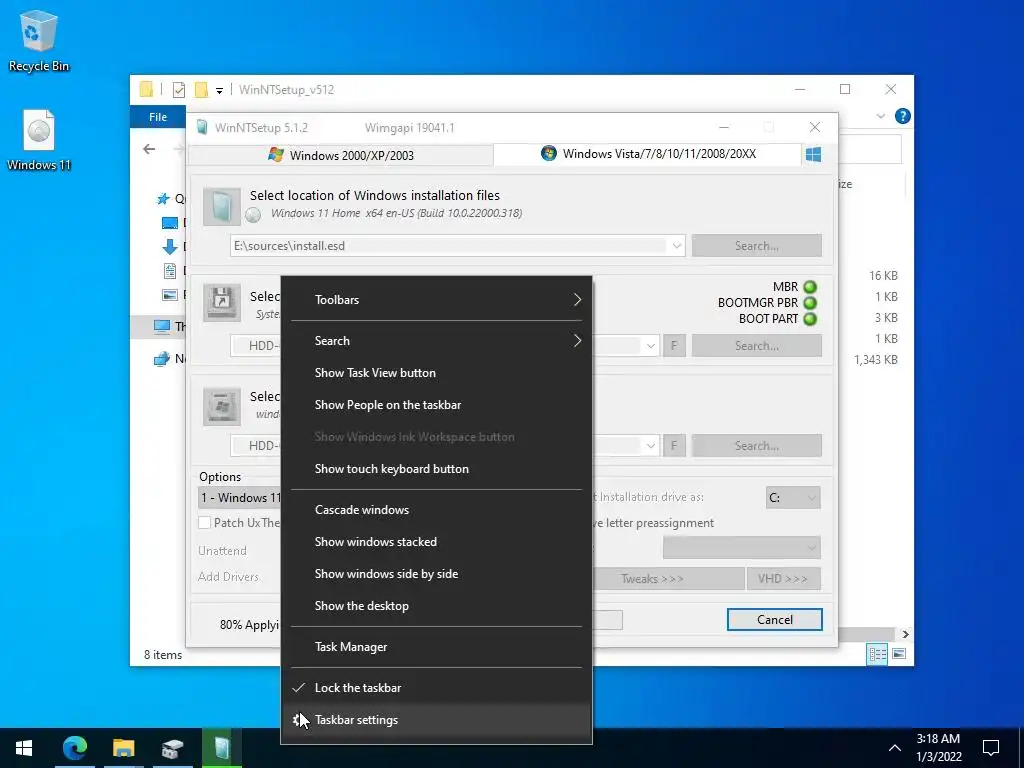Open the Windows 11 disc desktop icon

point(39,140)
